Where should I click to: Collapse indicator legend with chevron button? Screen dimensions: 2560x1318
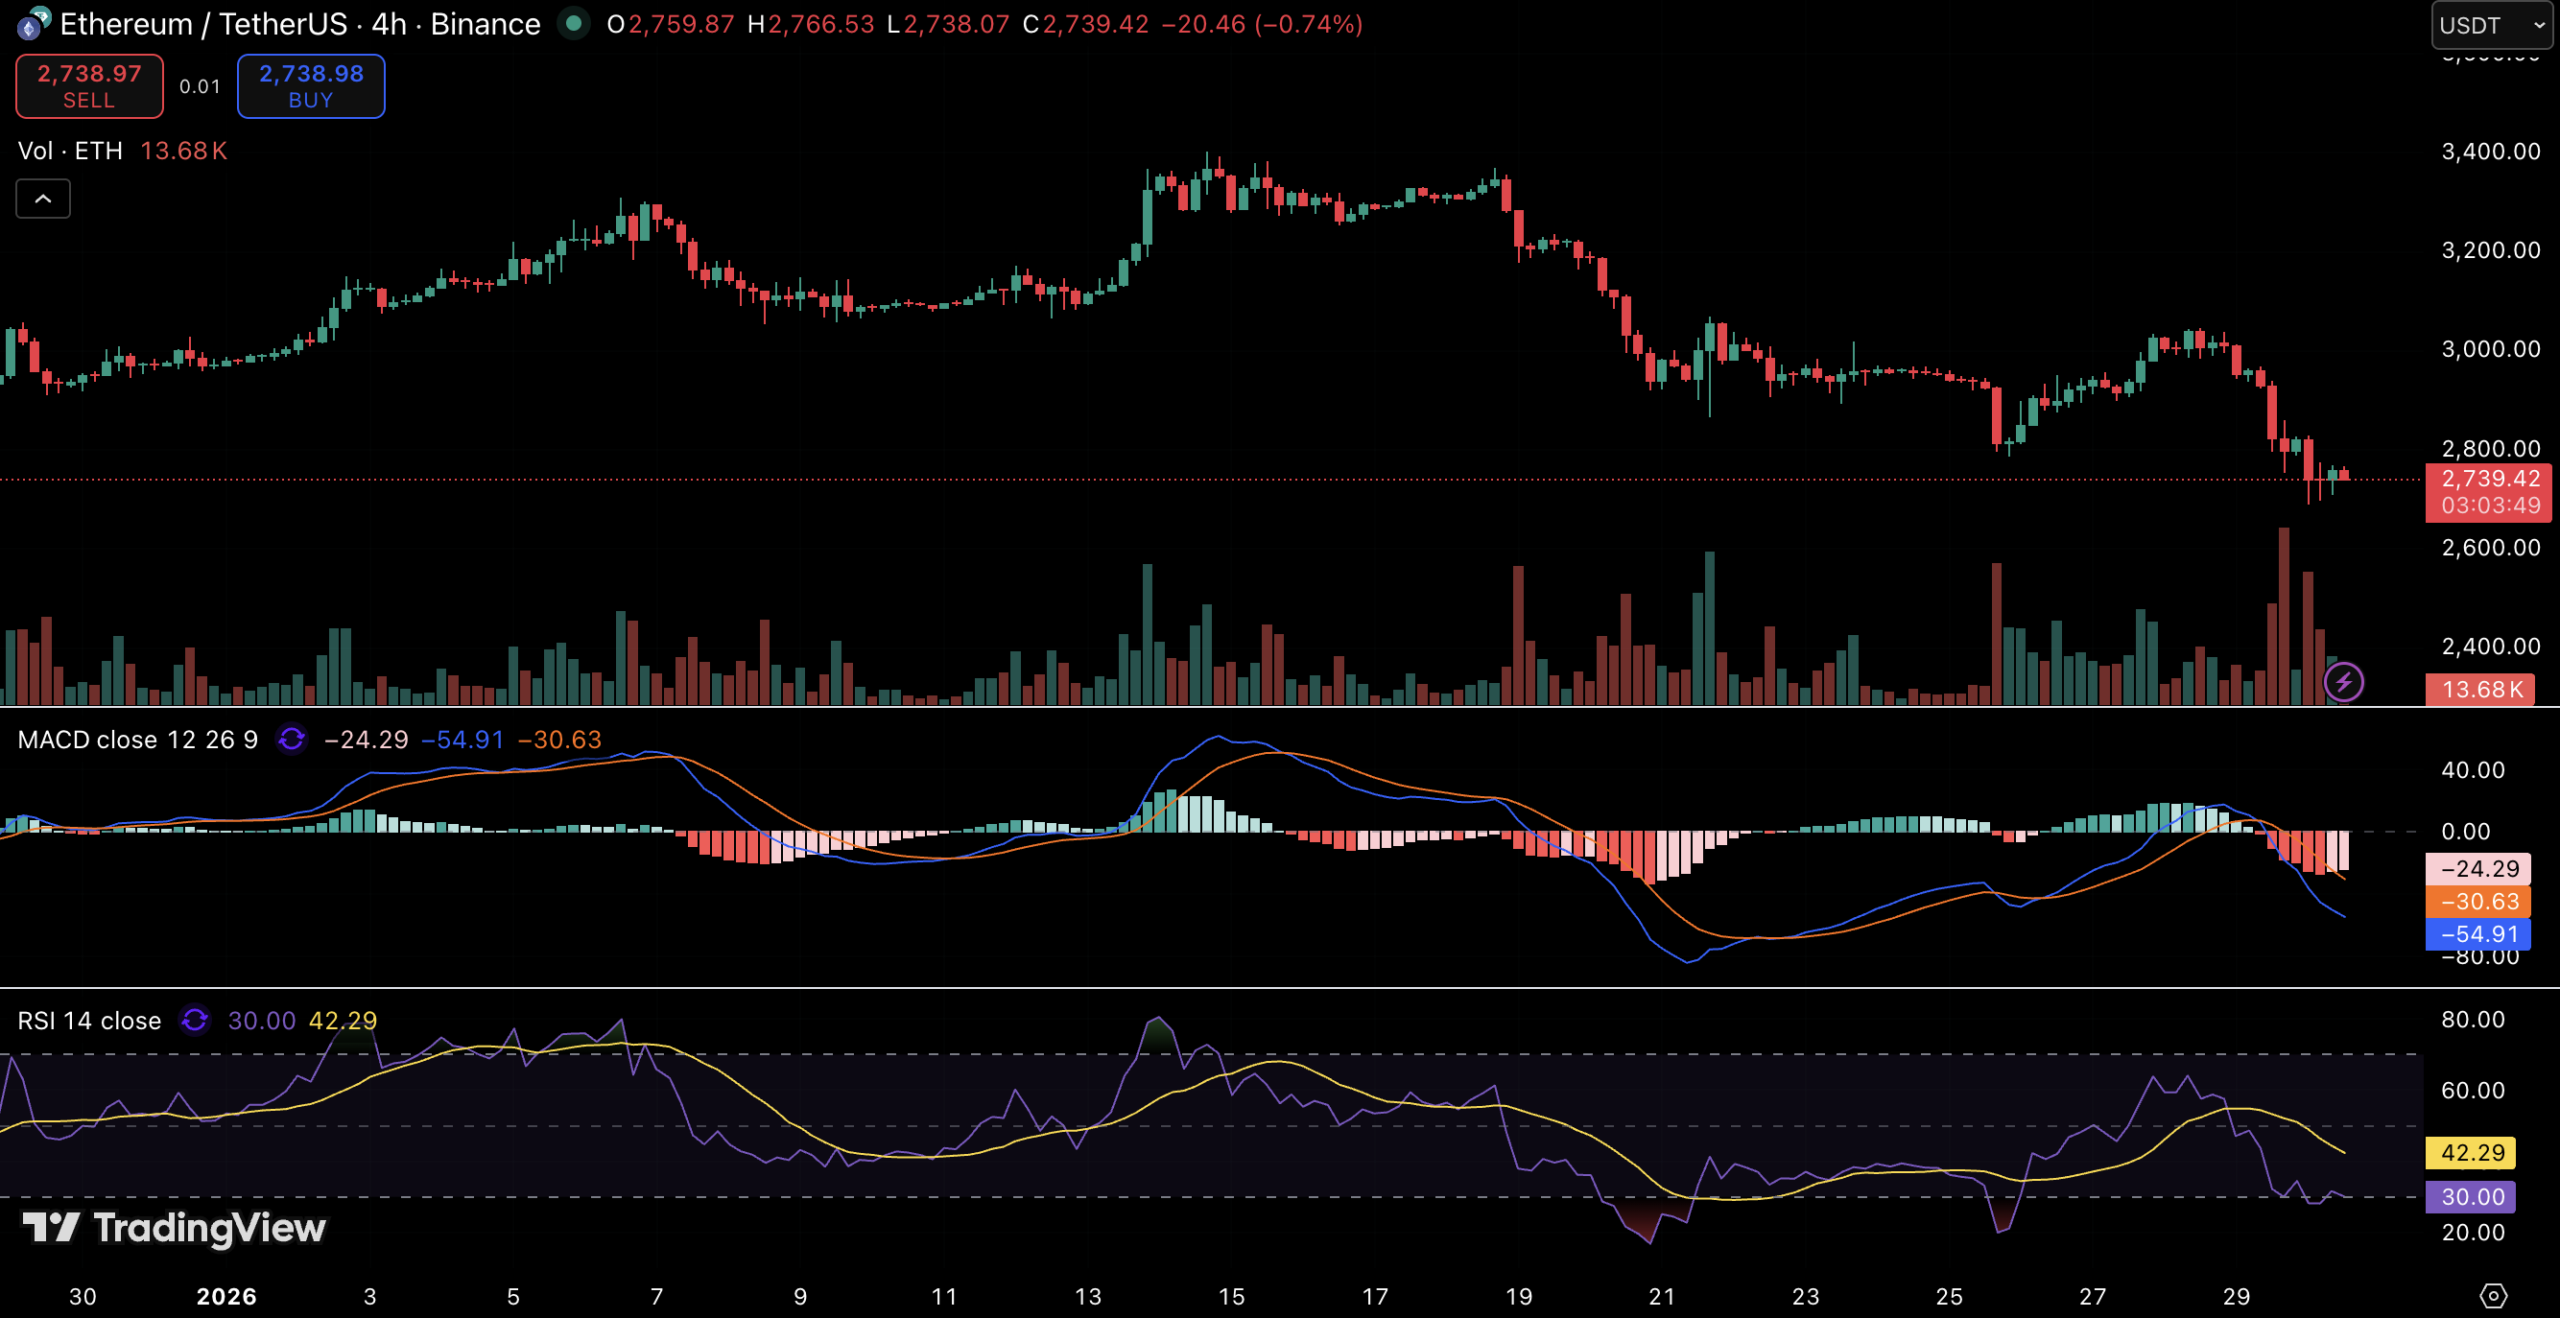pyautogui.click(x=43, y=199)
